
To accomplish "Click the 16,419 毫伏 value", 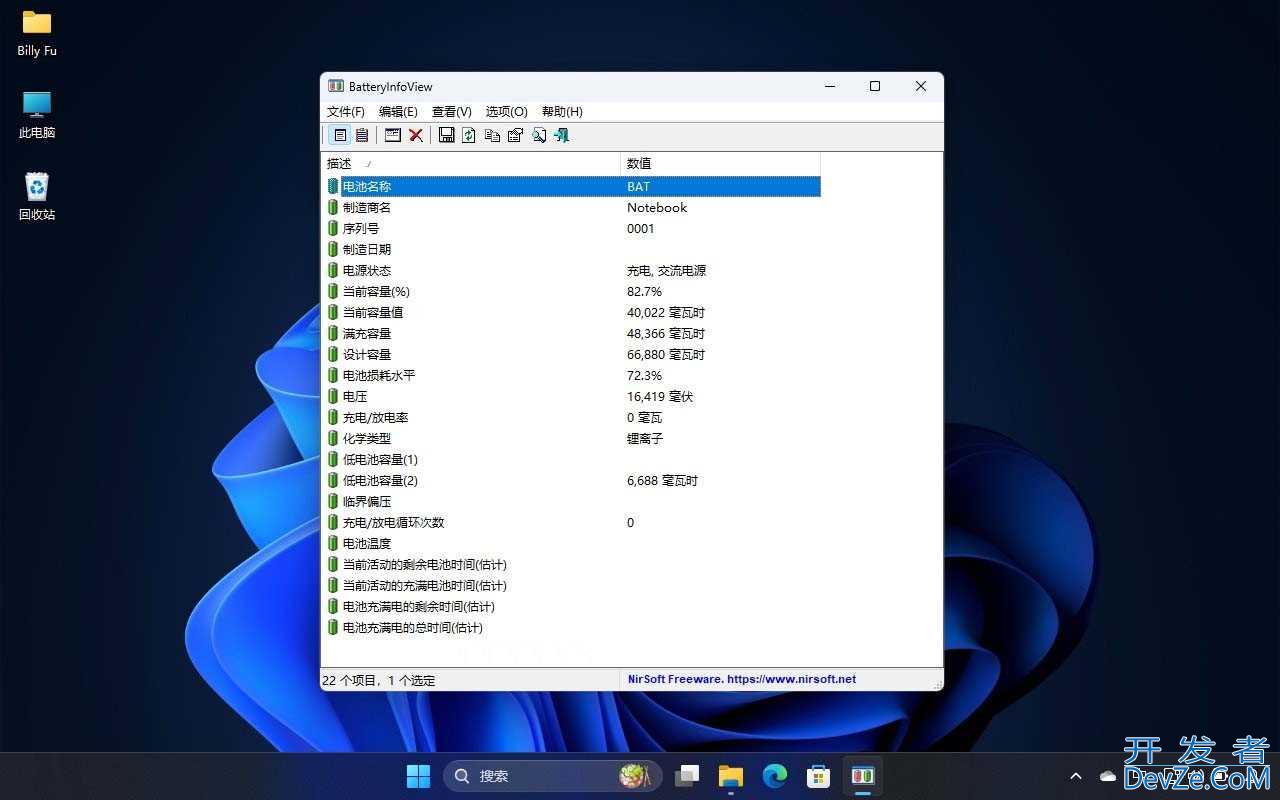I will pyautogui.click(x=660, y=396).
